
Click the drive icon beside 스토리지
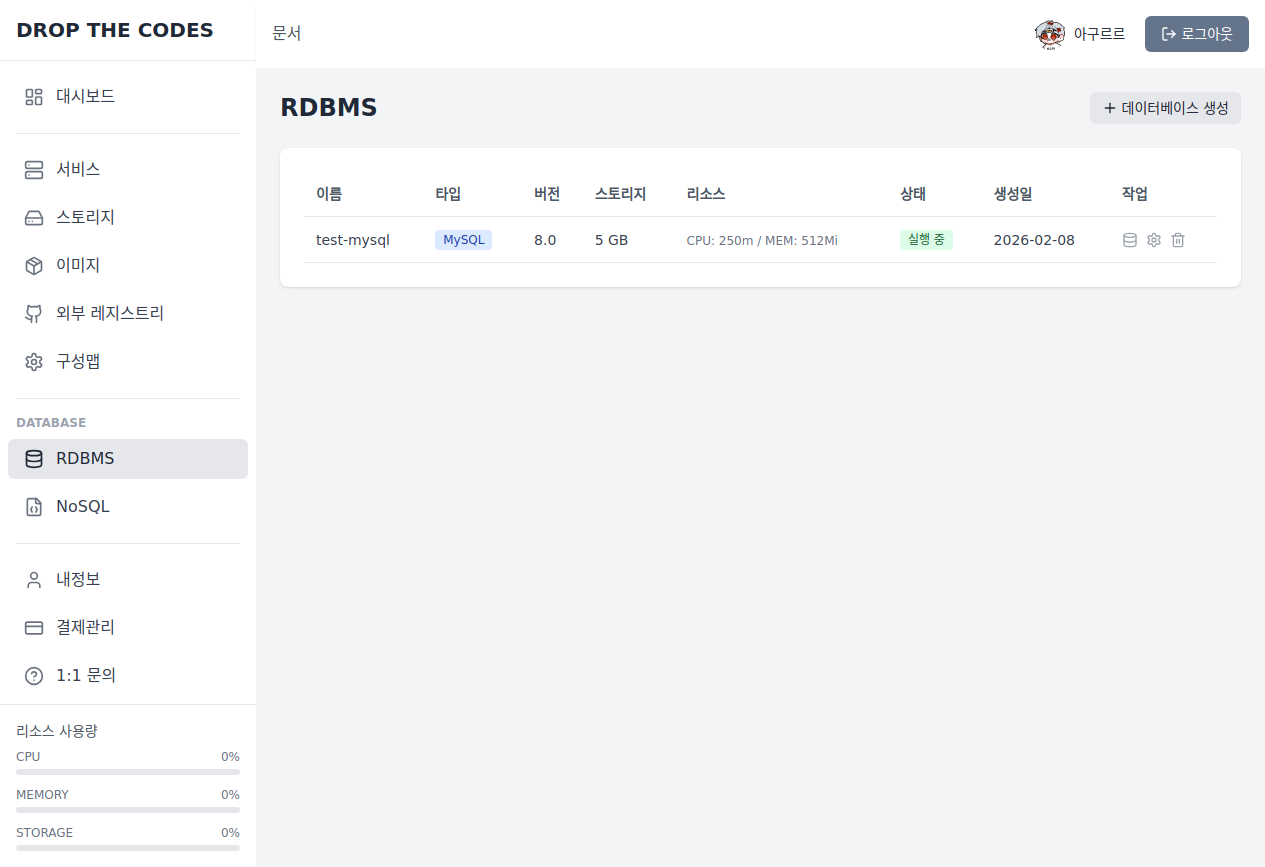point(33,217)
